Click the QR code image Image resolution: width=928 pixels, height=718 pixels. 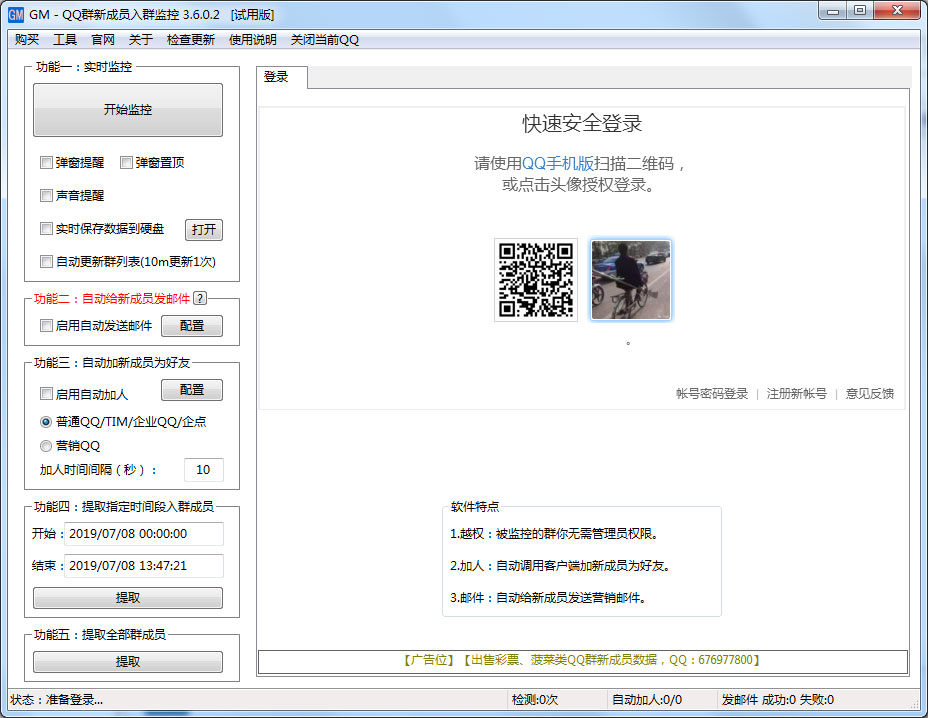coord(536,280)
